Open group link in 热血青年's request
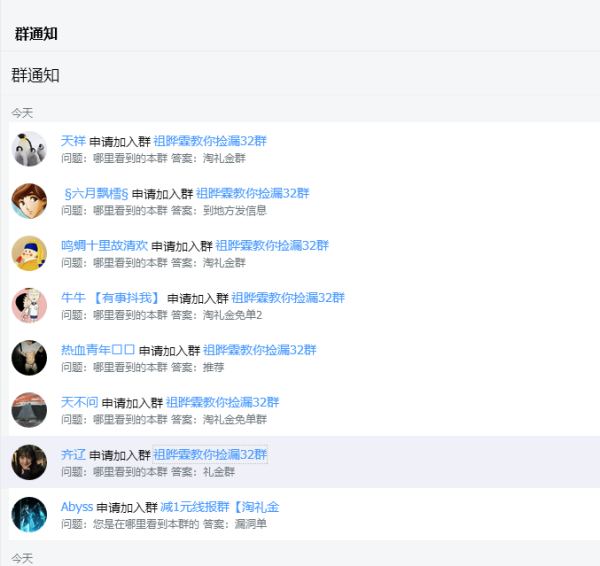The width and height of the screenshot is (600, 566). [260, 350]
